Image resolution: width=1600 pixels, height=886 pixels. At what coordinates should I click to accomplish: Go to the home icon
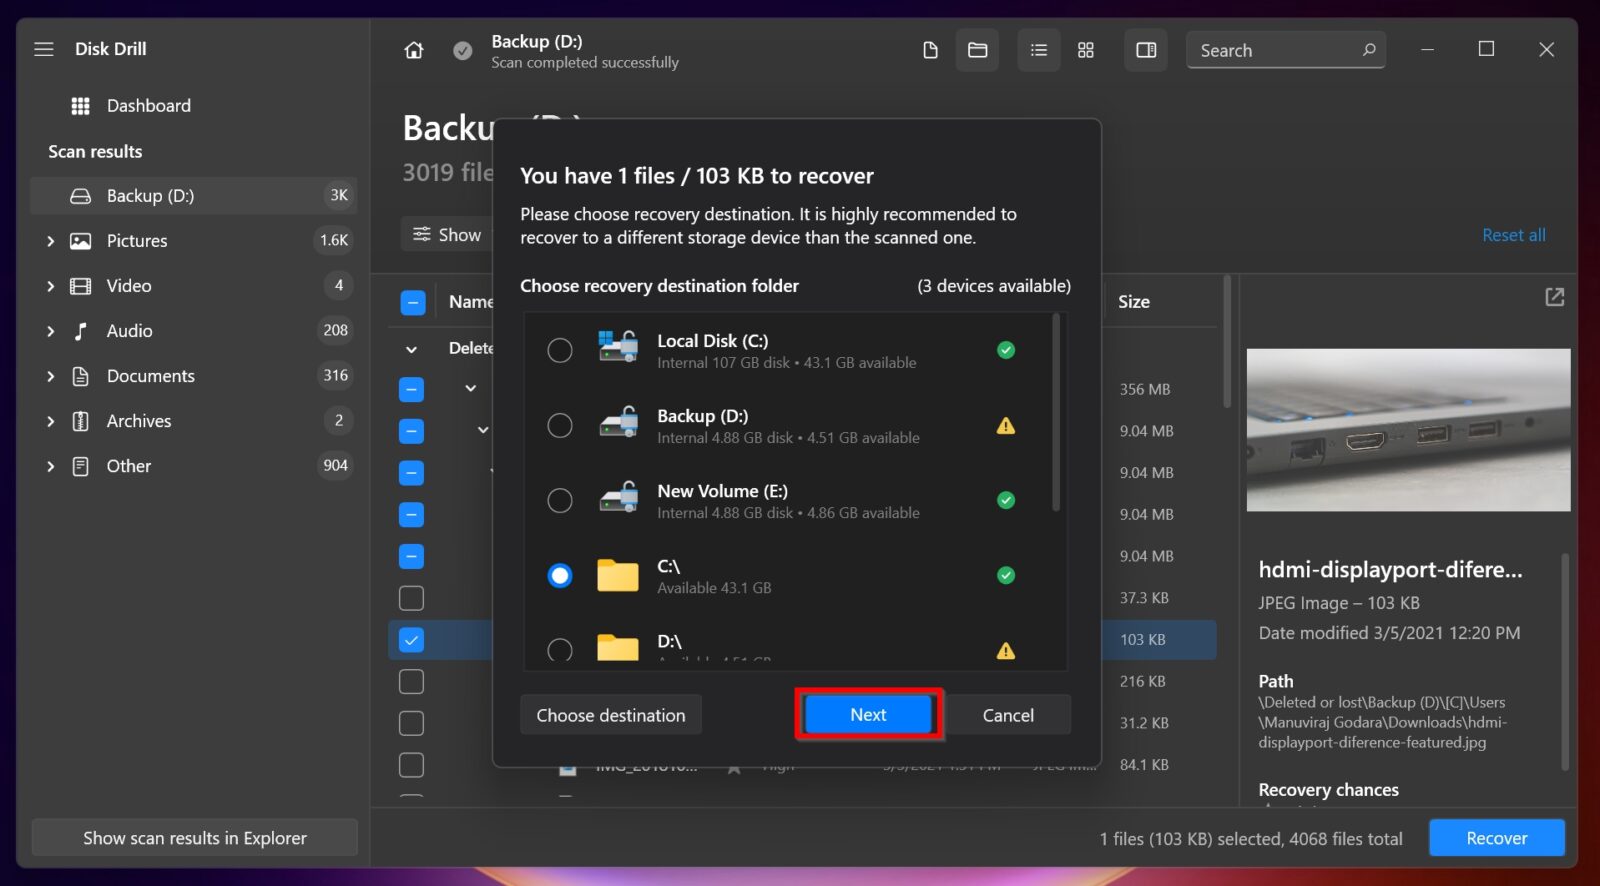point(414,50)
